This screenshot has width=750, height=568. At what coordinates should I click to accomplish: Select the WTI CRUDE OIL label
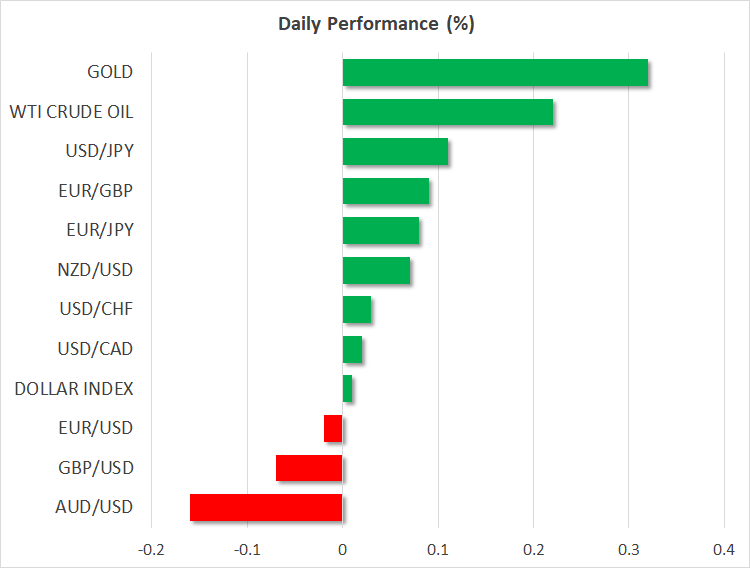click(x=72, y=112)
